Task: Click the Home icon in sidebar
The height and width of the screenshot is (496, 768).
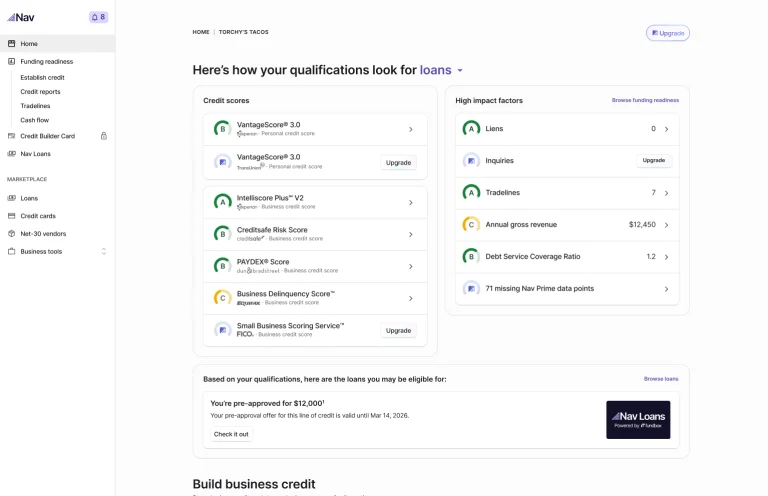Action: point(11,44)
